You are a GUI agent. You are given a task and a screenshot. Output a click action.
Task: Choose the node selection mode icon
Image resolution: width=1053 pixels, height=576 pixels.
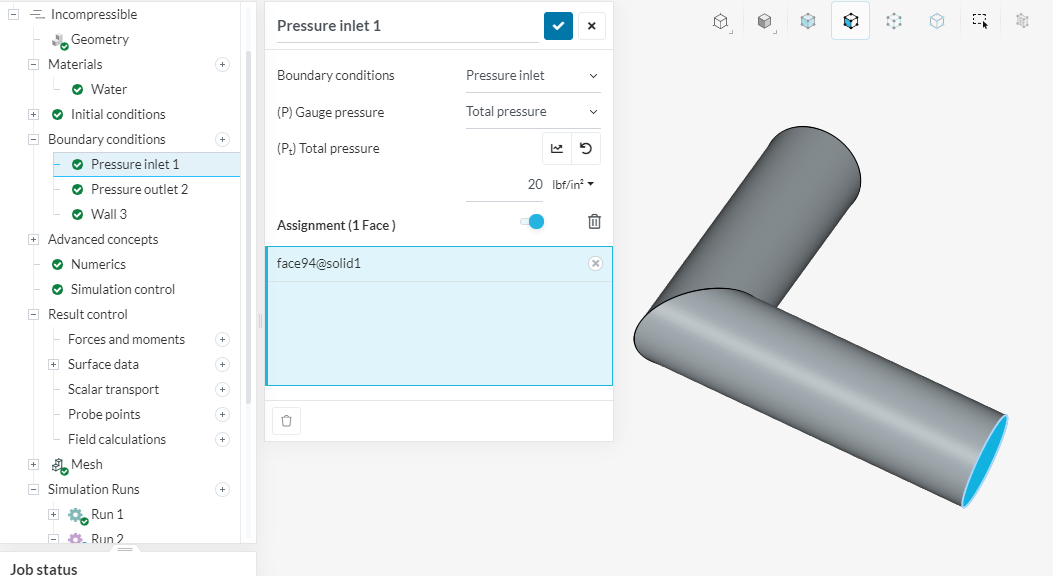(894, 20)
